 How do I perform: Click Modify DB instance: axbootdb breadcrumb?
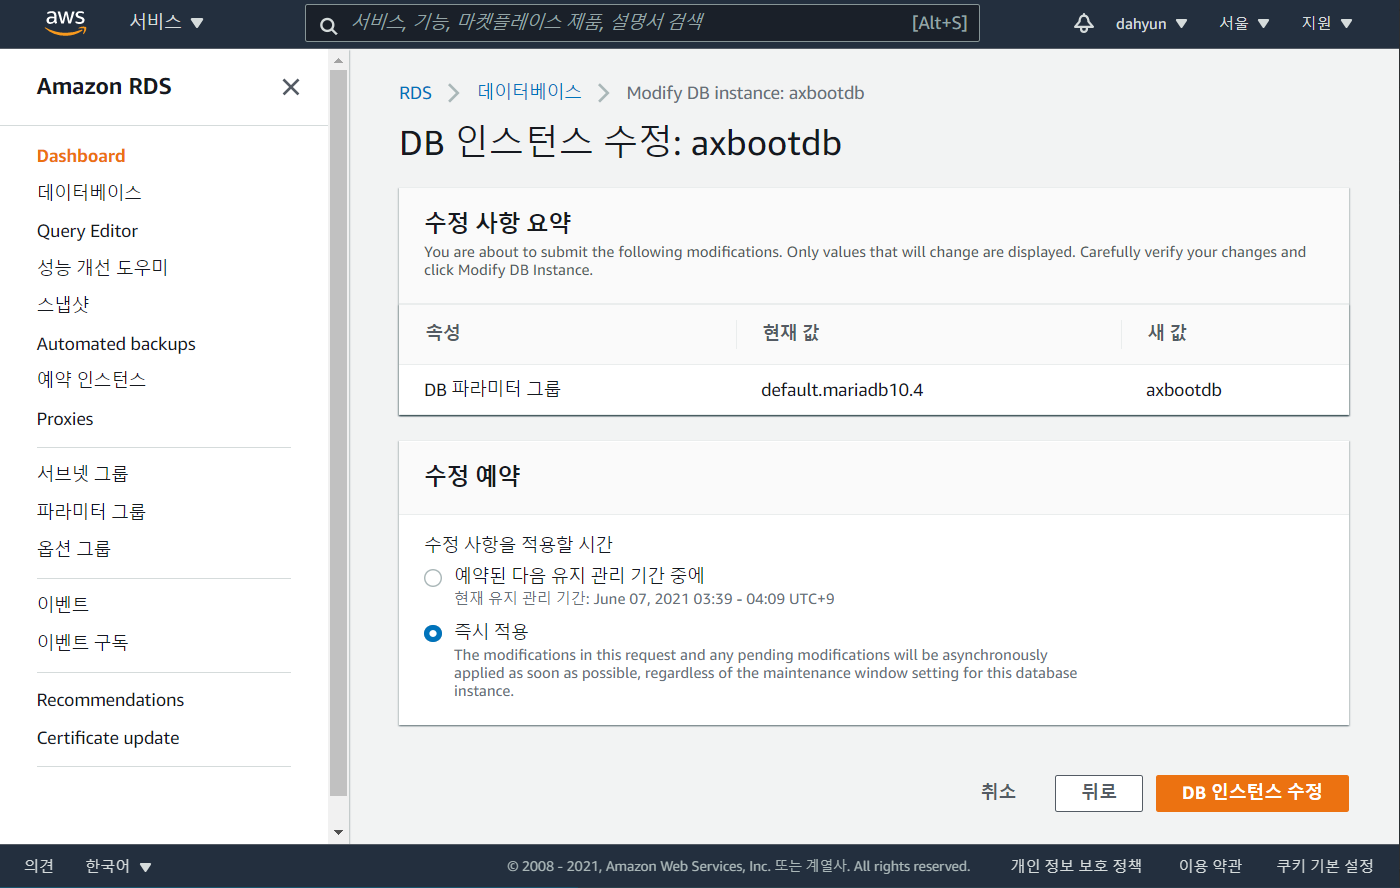pos(745,93)
